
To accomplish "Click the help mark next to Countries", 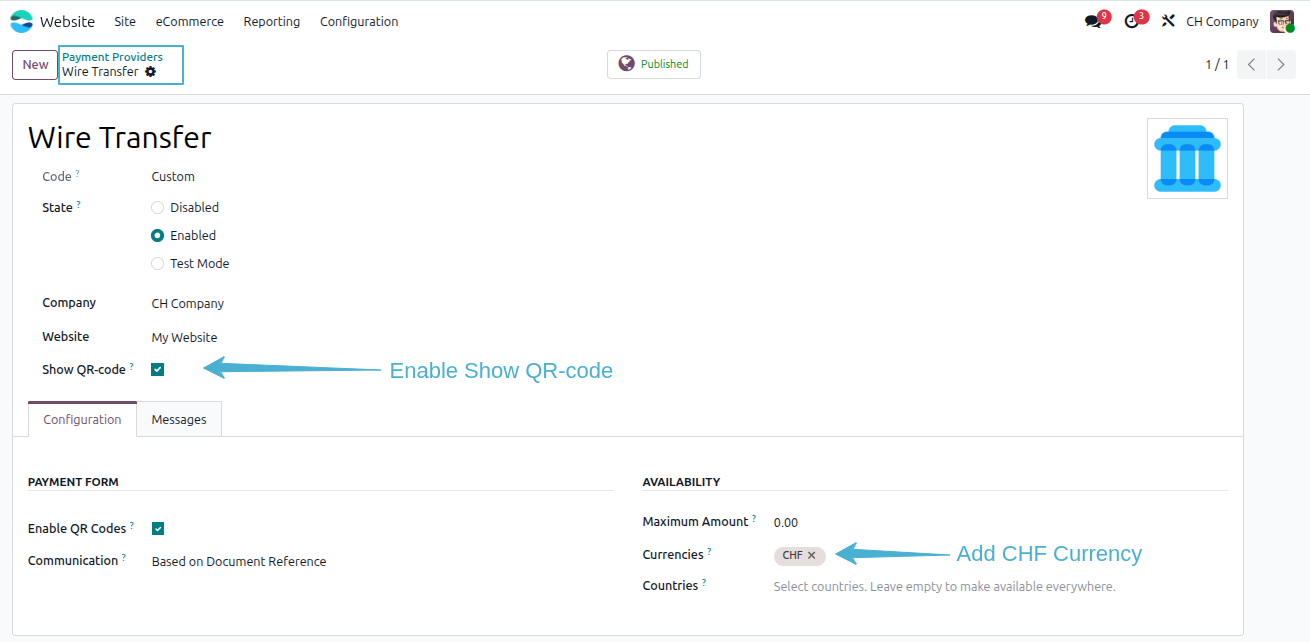I will [704, 582].
